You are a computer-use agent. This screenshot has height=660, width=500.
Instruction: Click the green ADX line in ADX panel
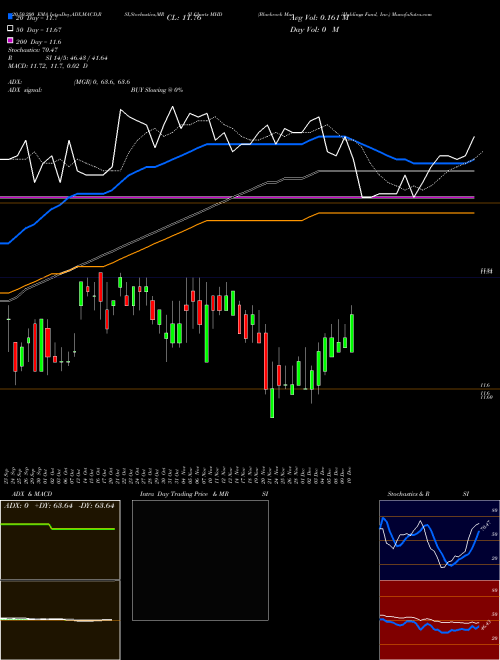point(58,527)
